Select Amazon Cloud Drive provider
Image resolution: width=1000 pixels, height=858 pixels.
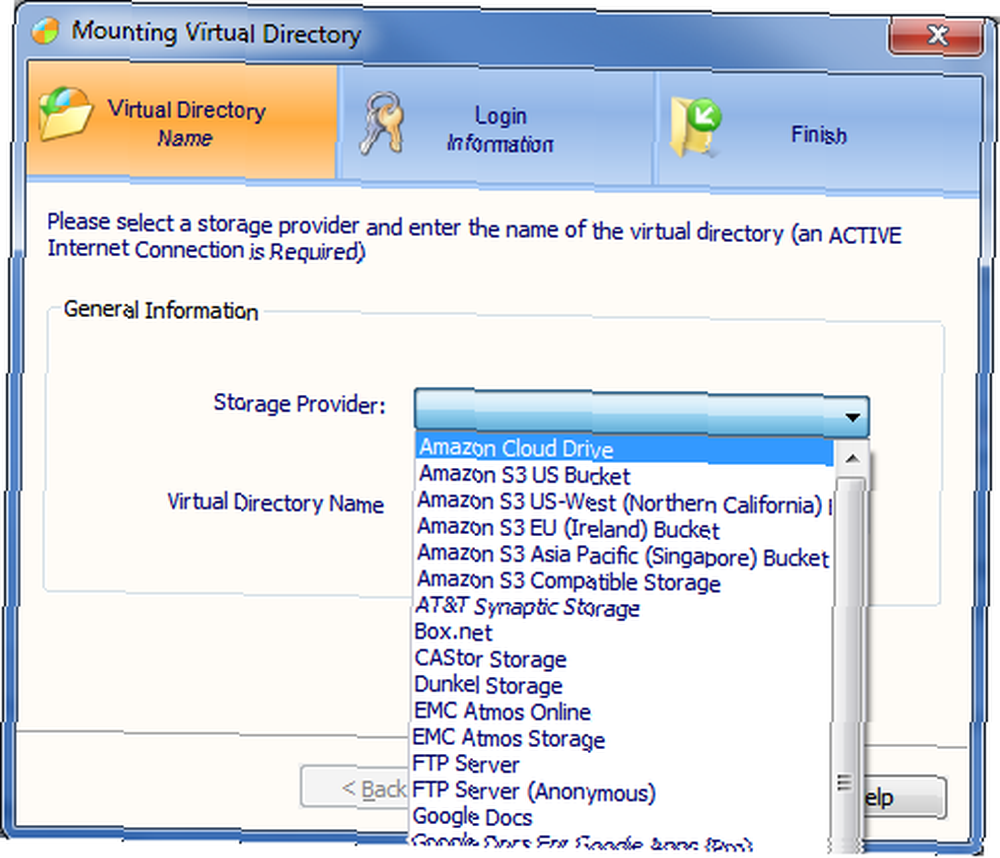pos(624,449)
